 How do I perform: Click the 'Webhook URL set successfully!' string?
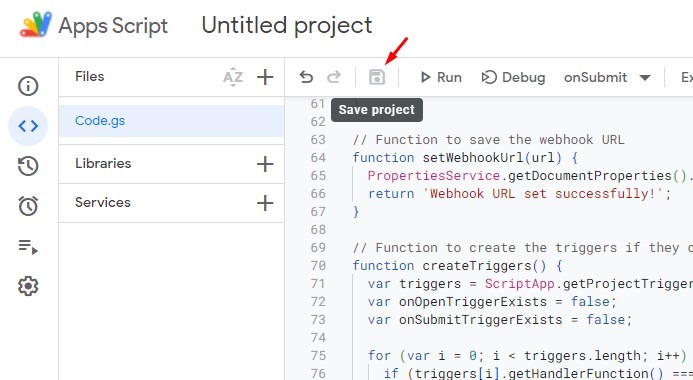[543, 194]
